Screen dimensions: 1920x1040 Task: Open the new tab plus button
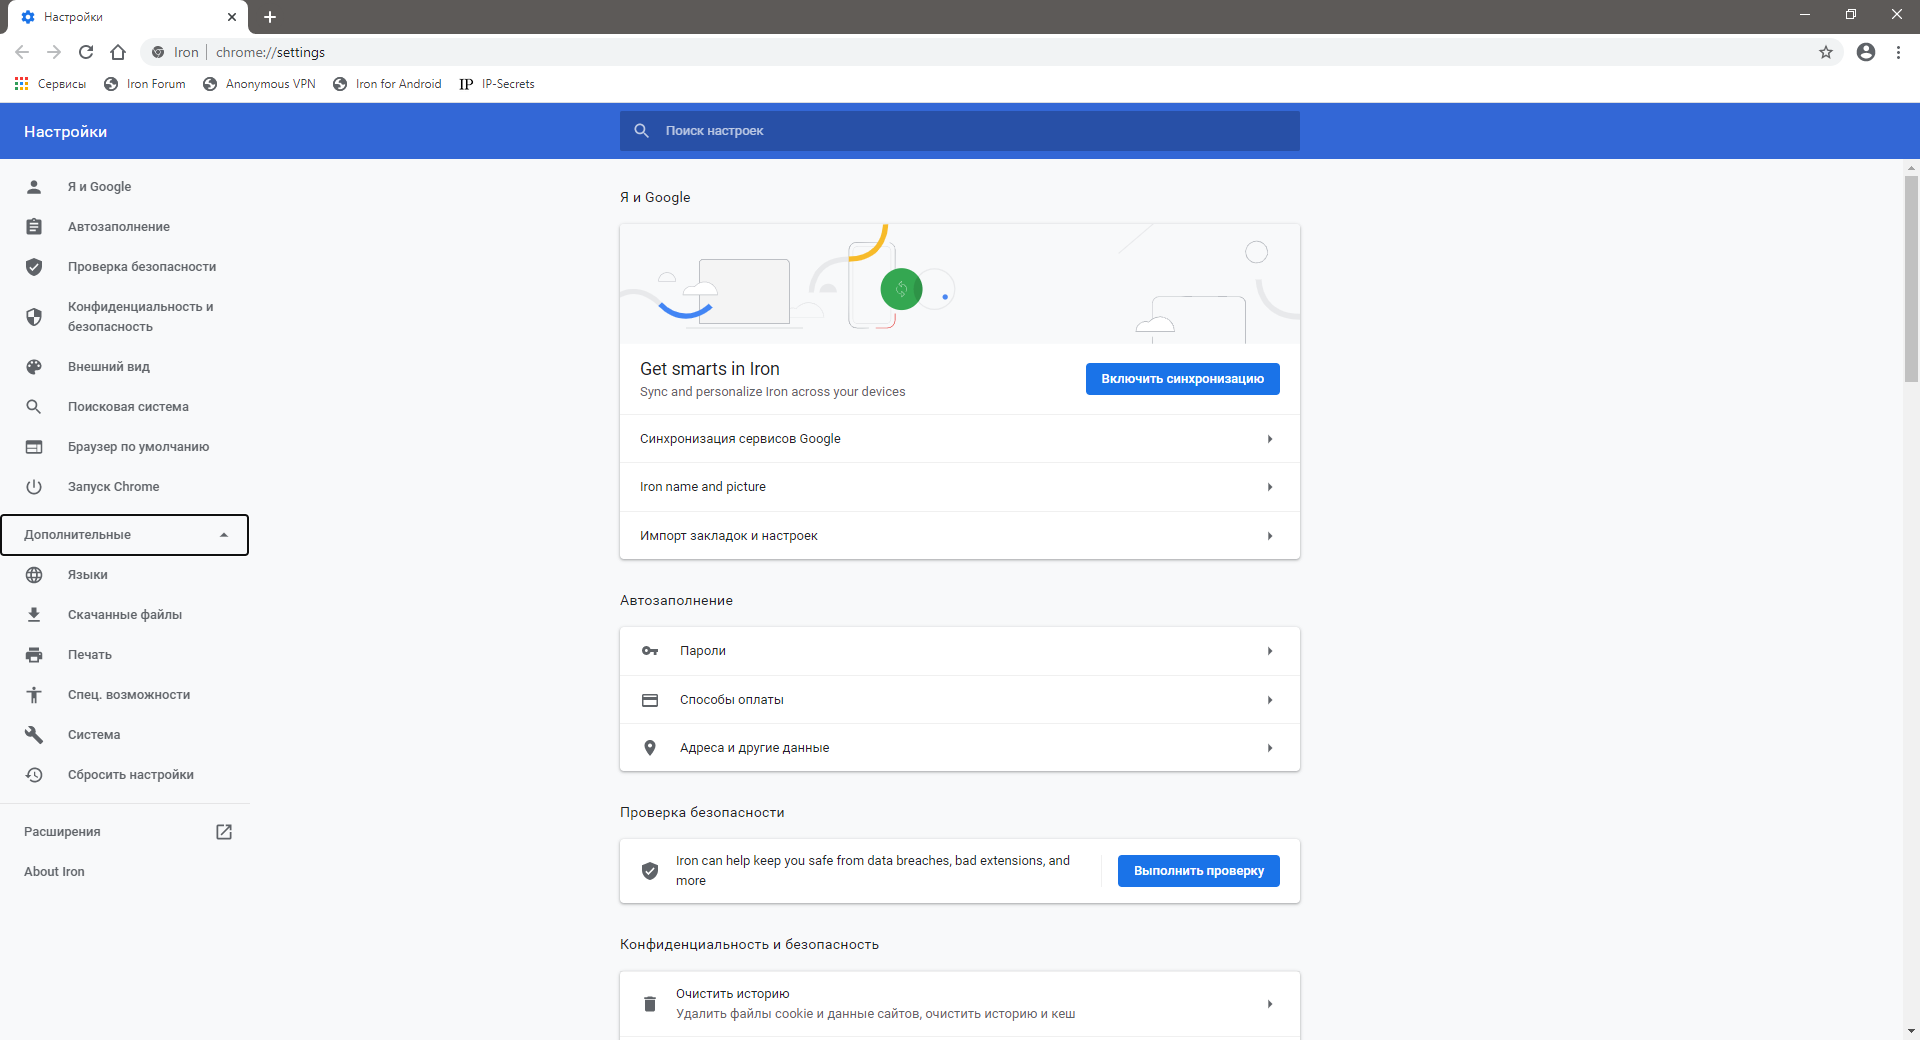point(270,17)
